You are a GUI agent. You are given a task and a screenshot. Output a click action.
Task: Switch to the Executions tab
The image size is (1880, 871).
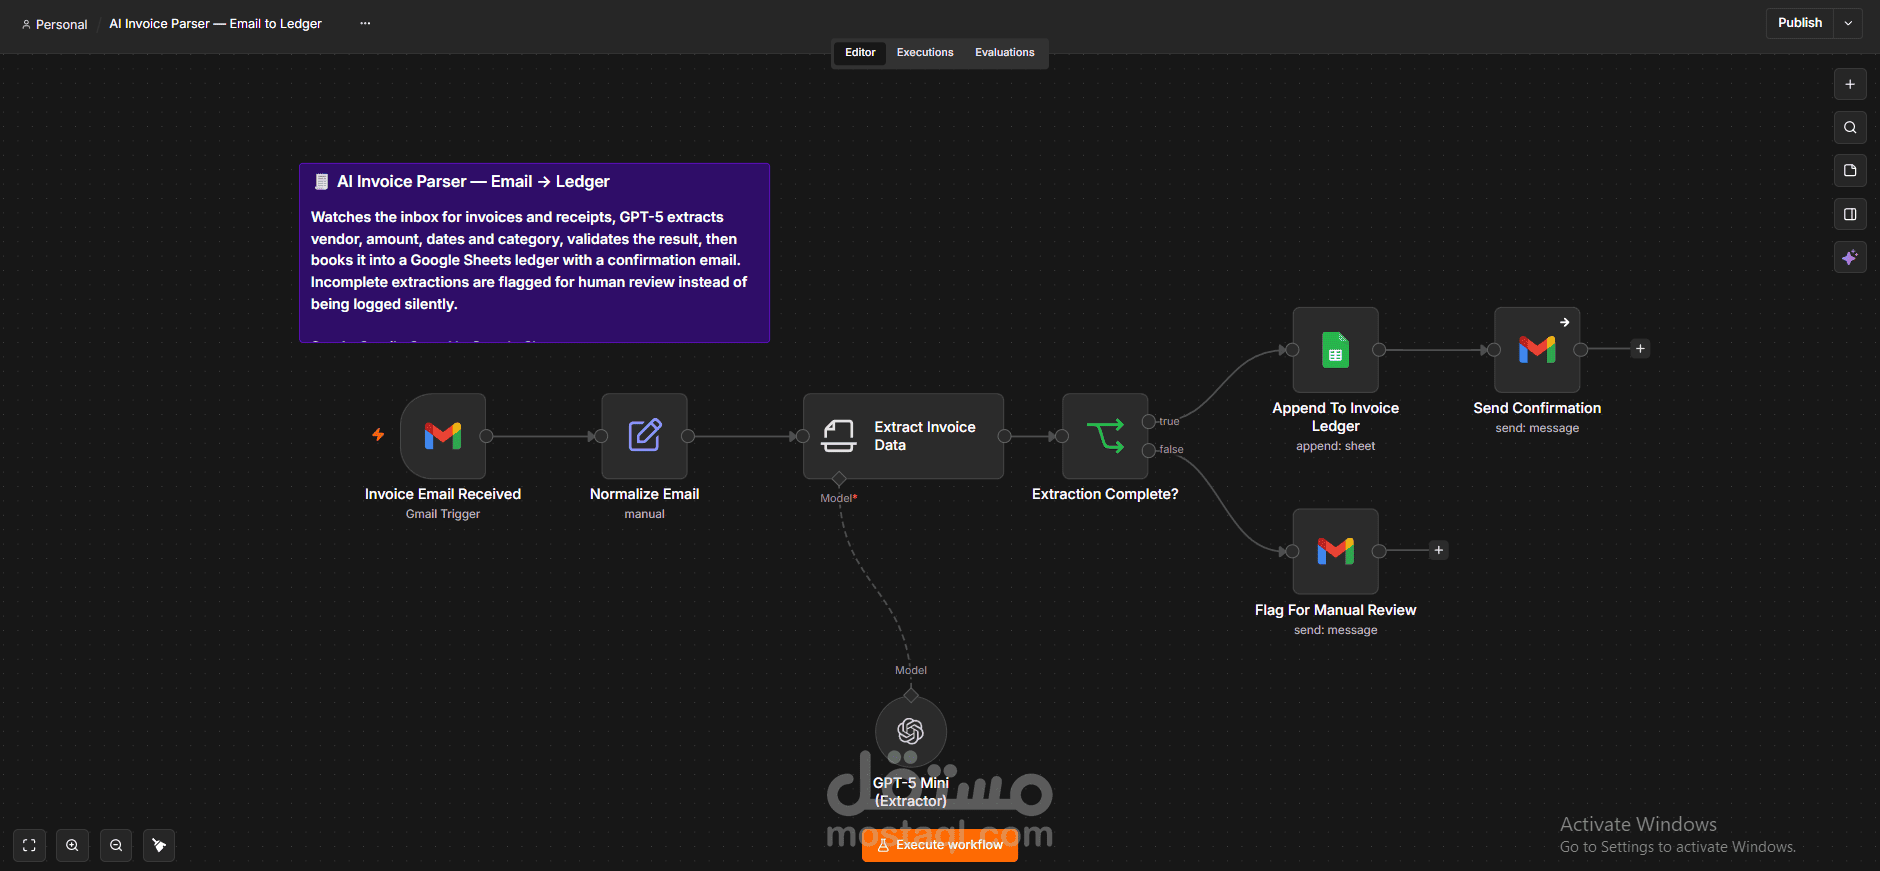point(925,53)
